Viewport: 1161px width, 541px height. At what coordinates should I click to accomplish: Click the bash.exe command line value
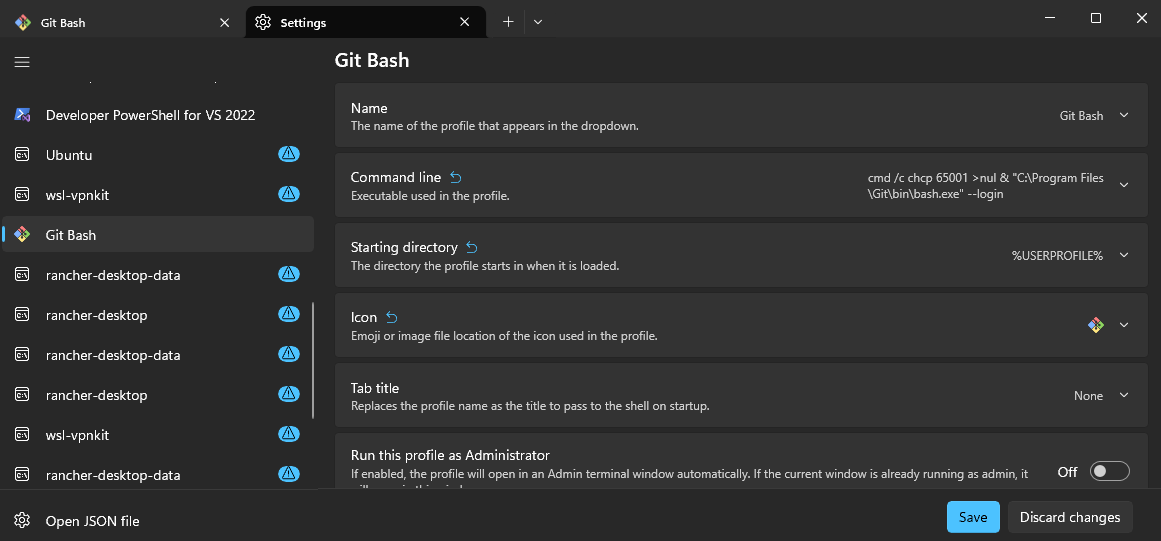pos(986,186)
